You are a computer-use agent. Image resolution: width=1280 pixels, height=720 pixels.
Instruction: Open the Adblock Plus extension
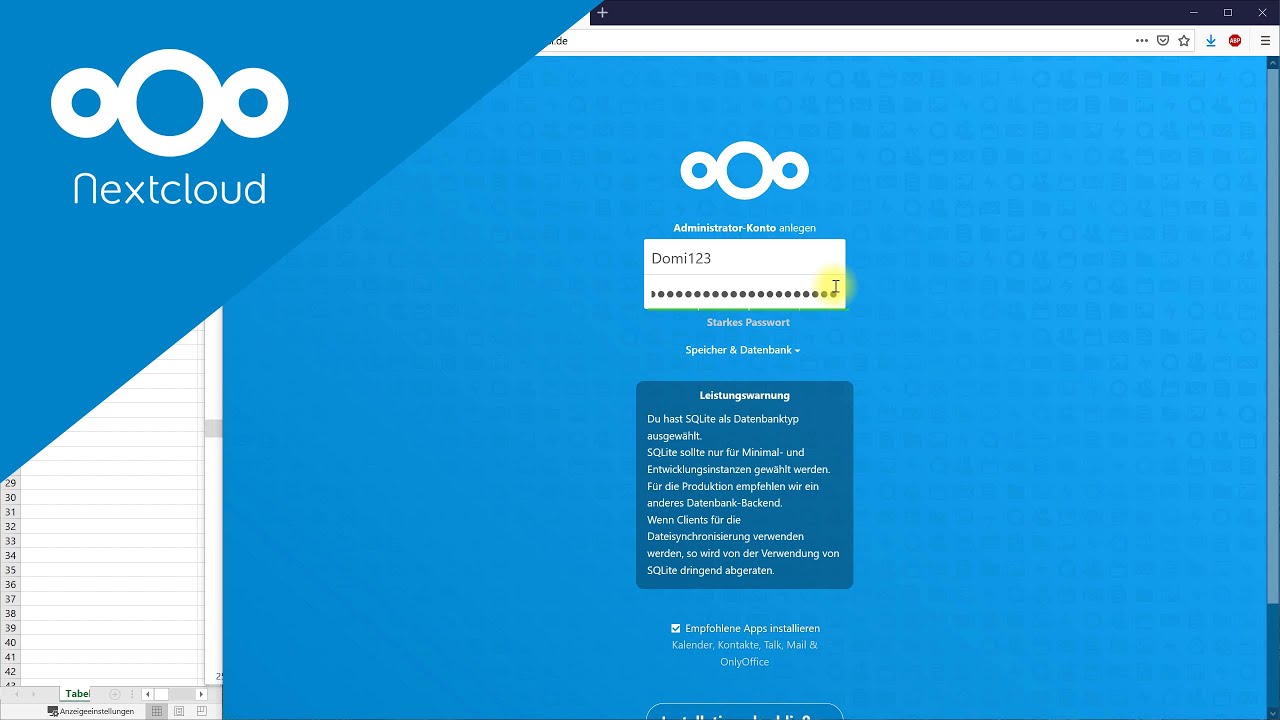tap(1235, 41)
